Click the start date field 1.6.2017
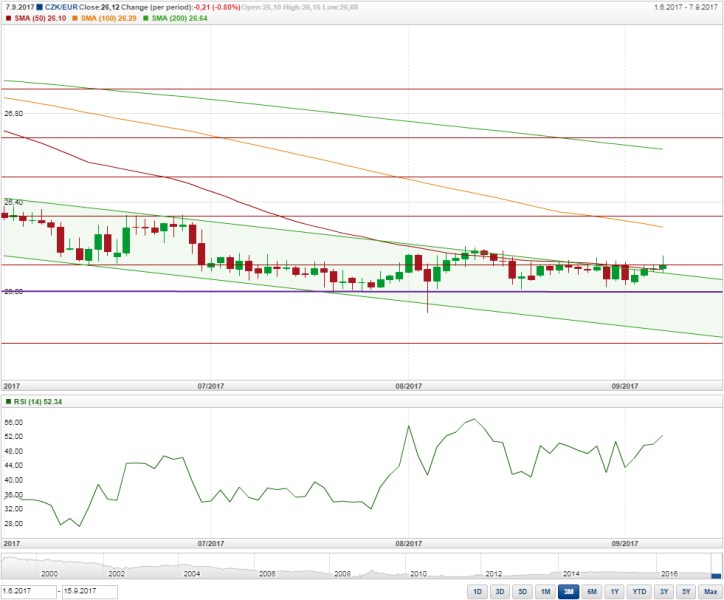The height and width of the screenshot is (600, 724). pyautogui.click(x=29, y=591)
